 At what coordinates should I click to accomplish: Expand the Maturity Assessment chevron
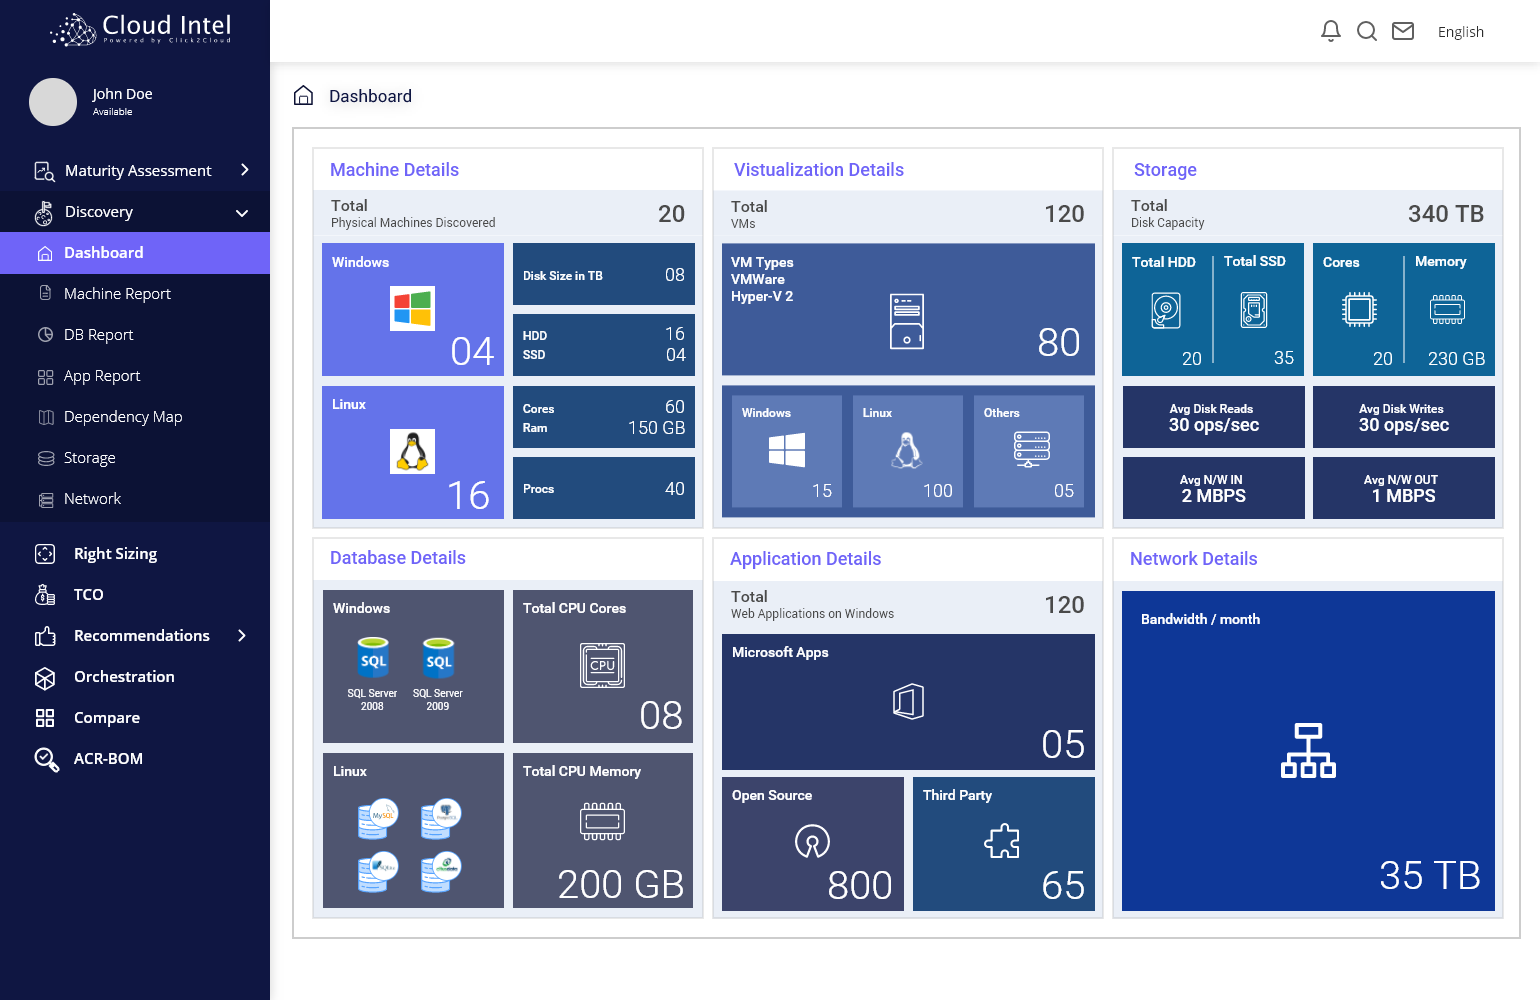pyautogui.click(x=245, y=170)
